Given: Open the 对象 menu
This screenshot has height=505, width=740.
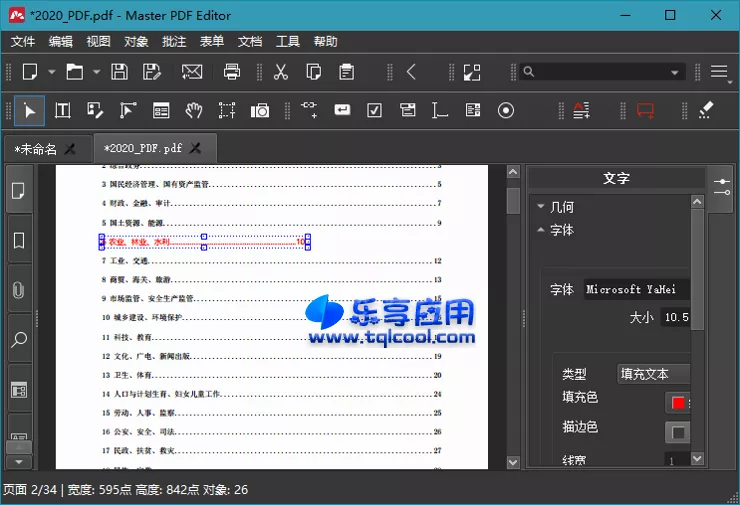Looking at the screenshot, I should click(136, 42).
